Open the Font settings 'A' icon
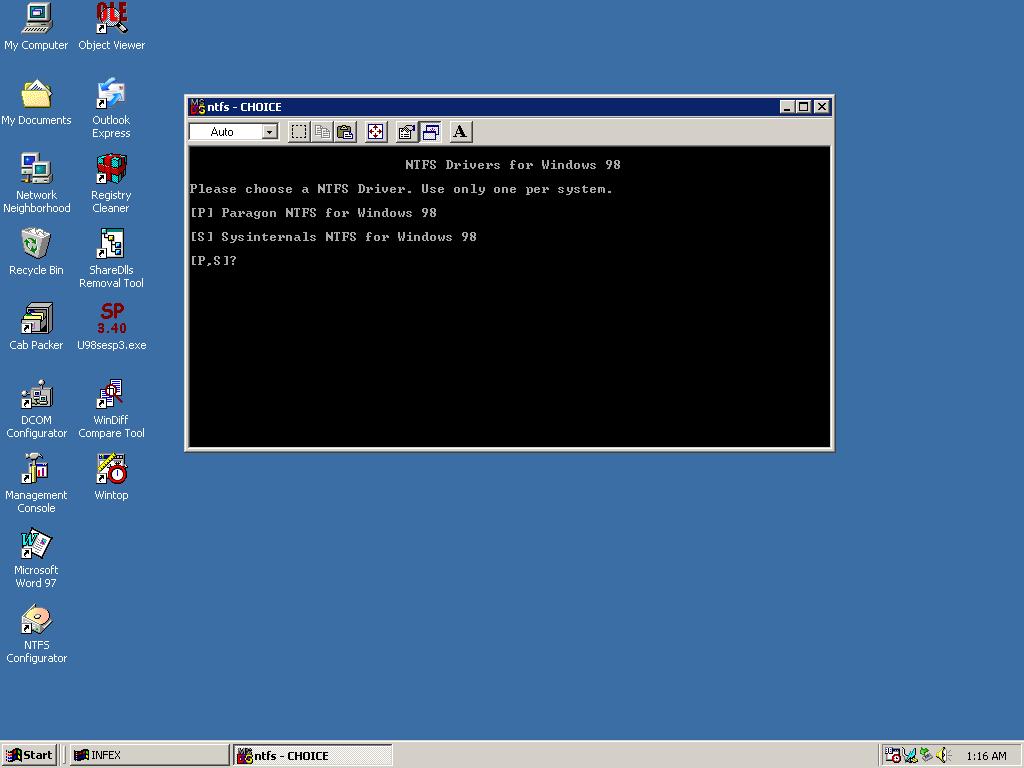The width and height of the screenshot is (1024, 768). point(460,132)
